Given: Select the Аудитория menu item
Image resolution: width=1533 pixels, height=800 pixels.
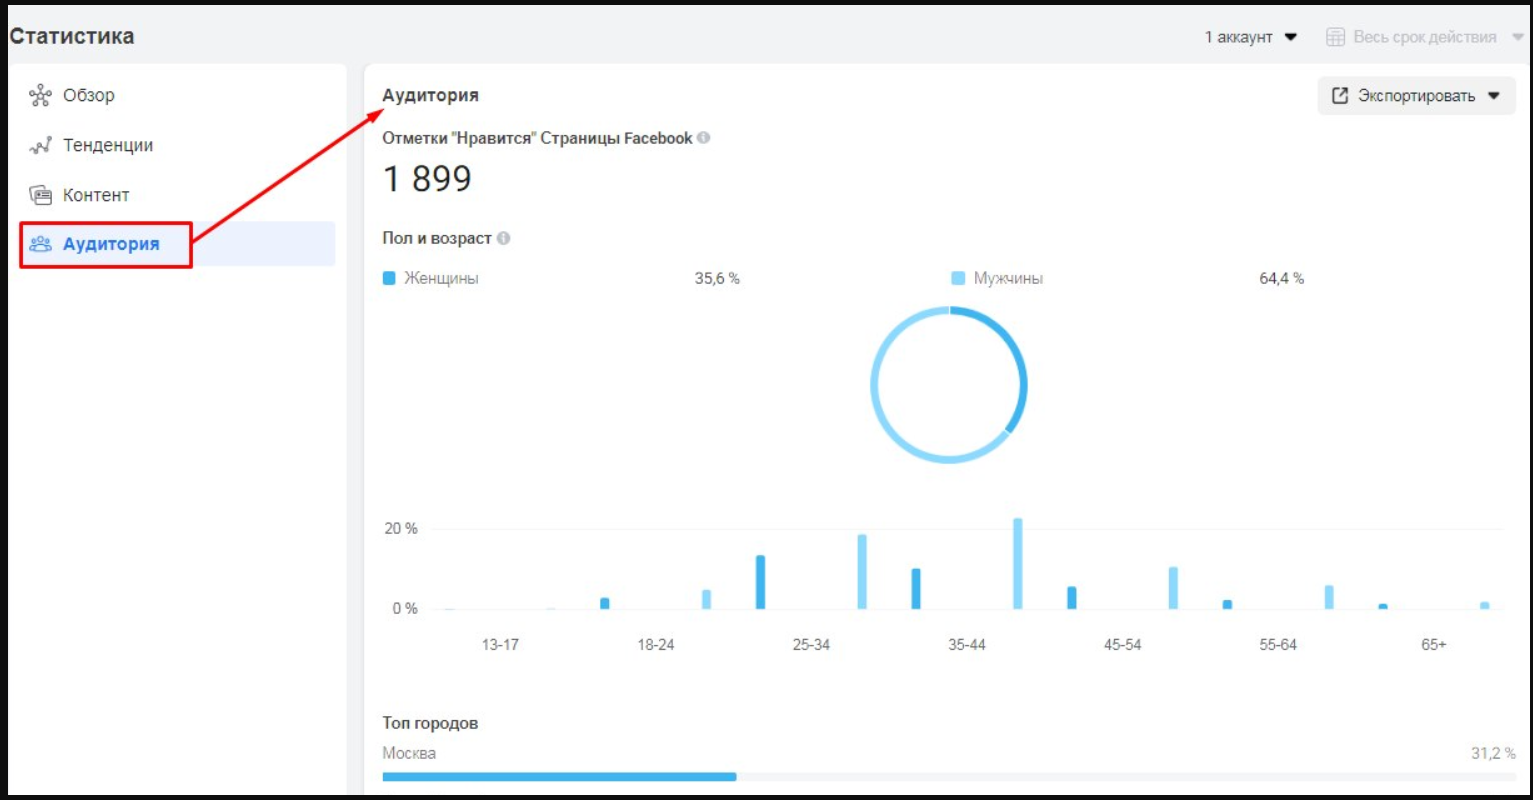Looking at the screenshot, I should pyautogui.click(x=111, y=244).
